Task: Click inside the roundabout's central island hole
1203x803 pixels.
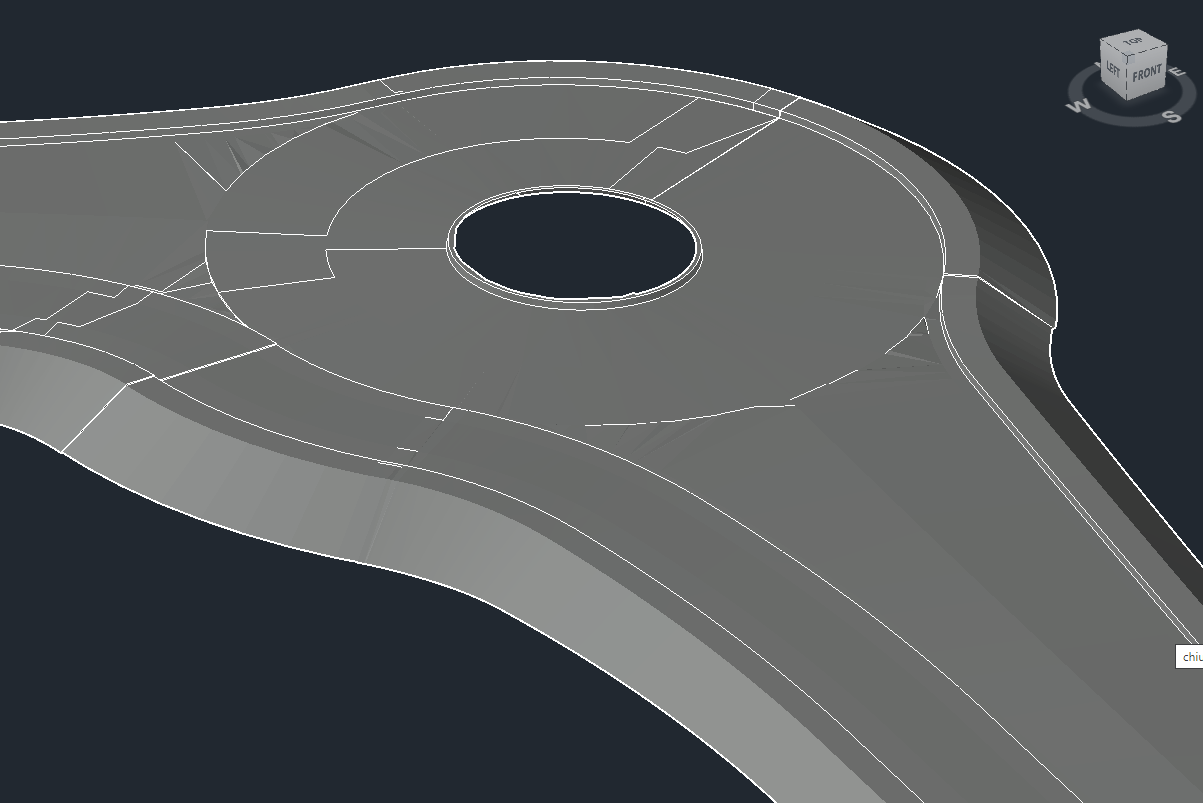Action: click(x=575, y=243)
